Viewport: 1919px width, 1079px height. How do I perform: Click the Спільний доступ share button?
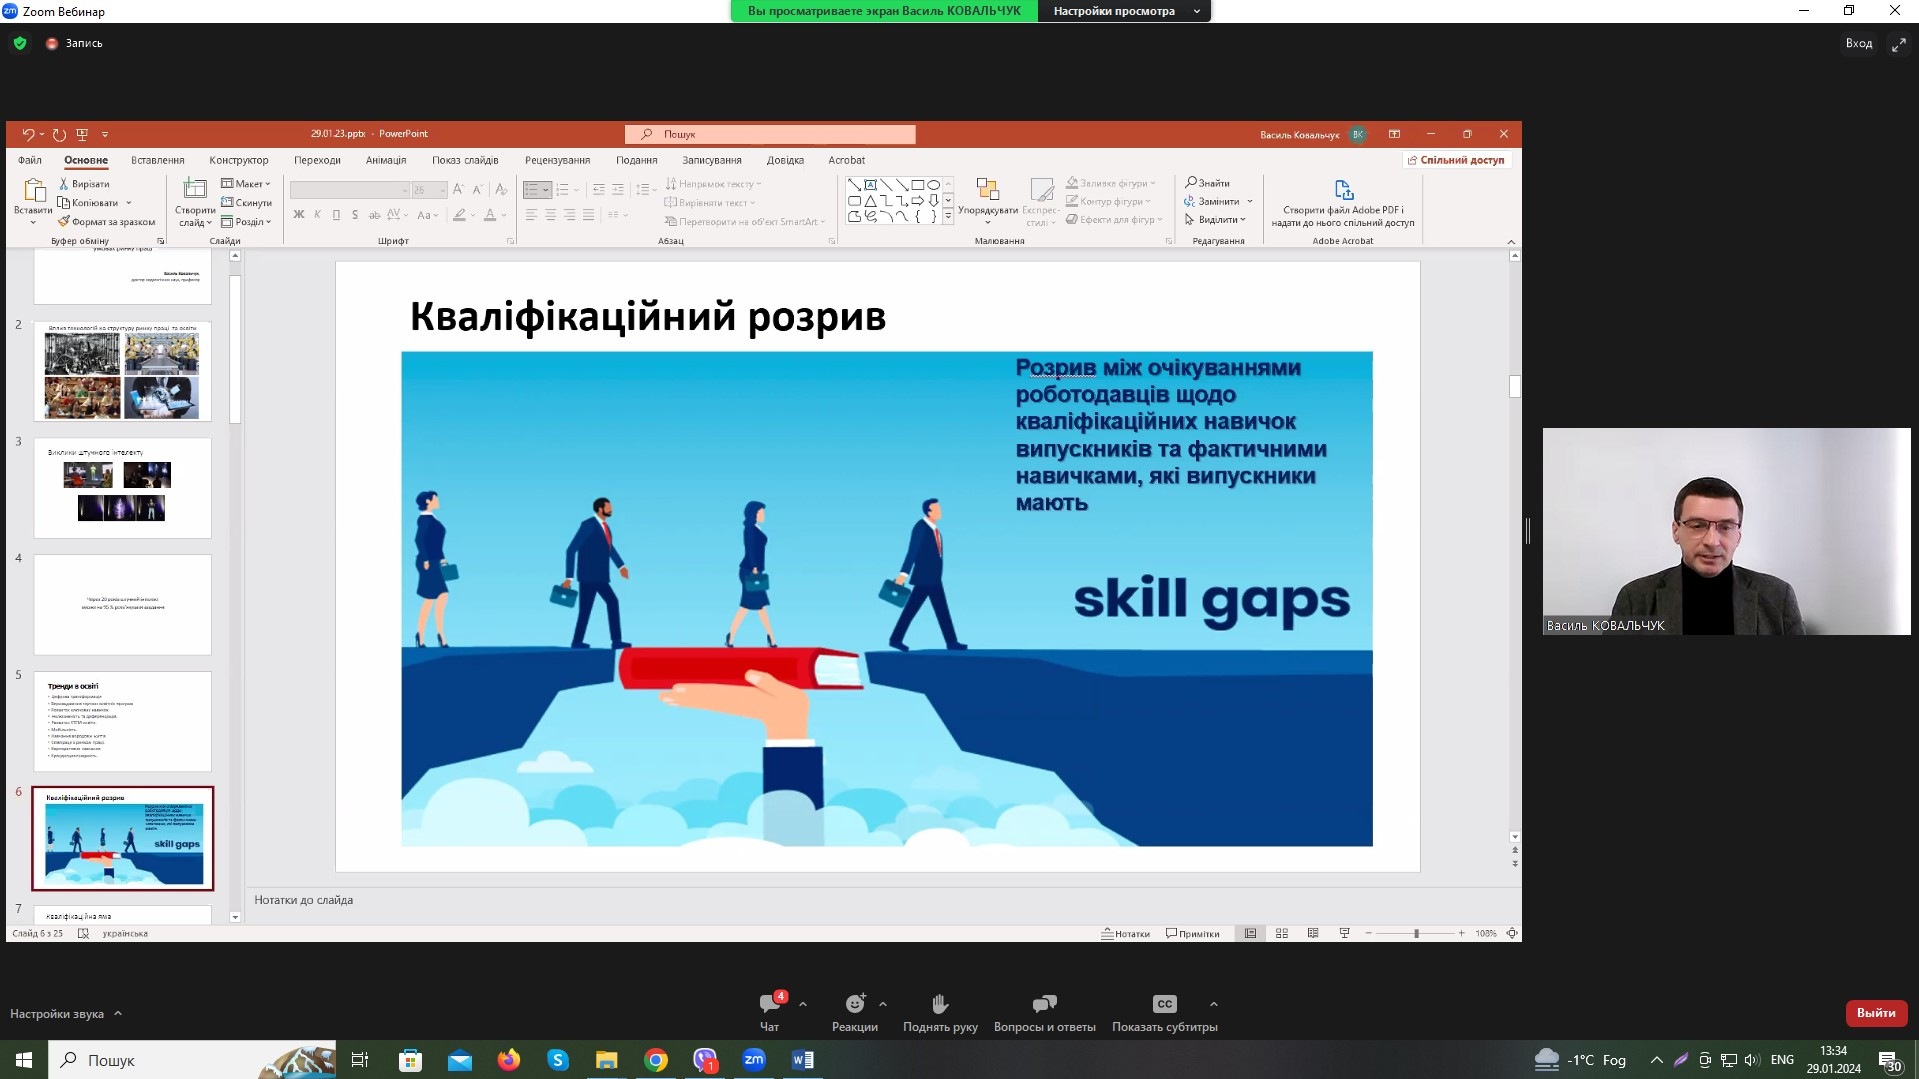[1456, 160]
